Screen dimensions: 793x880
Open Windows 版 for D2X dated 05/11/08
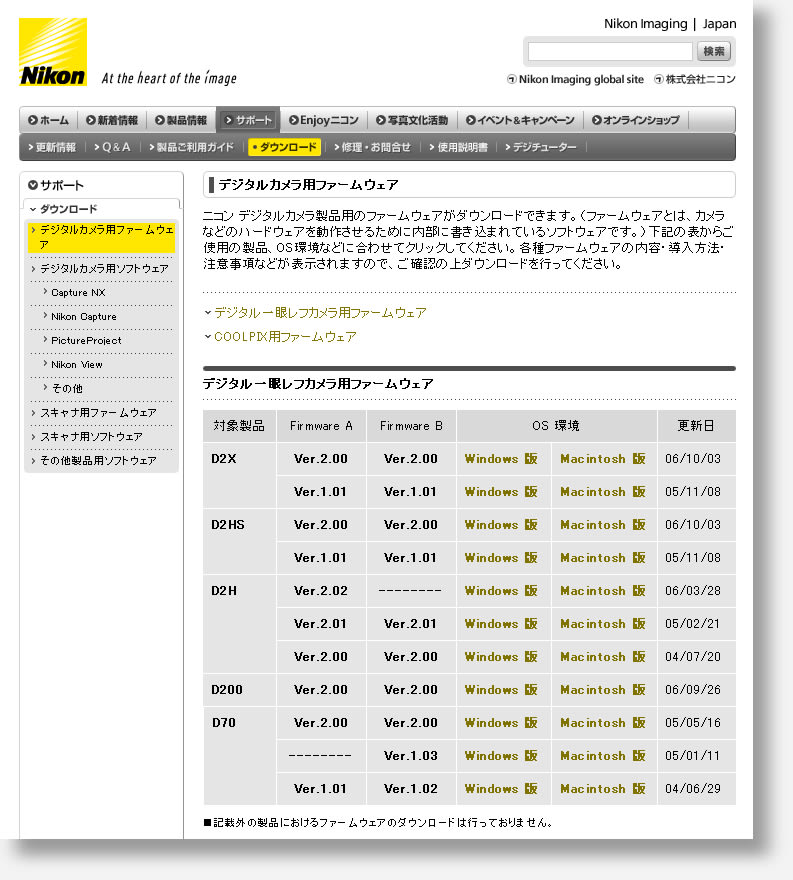tap(501, 492)
